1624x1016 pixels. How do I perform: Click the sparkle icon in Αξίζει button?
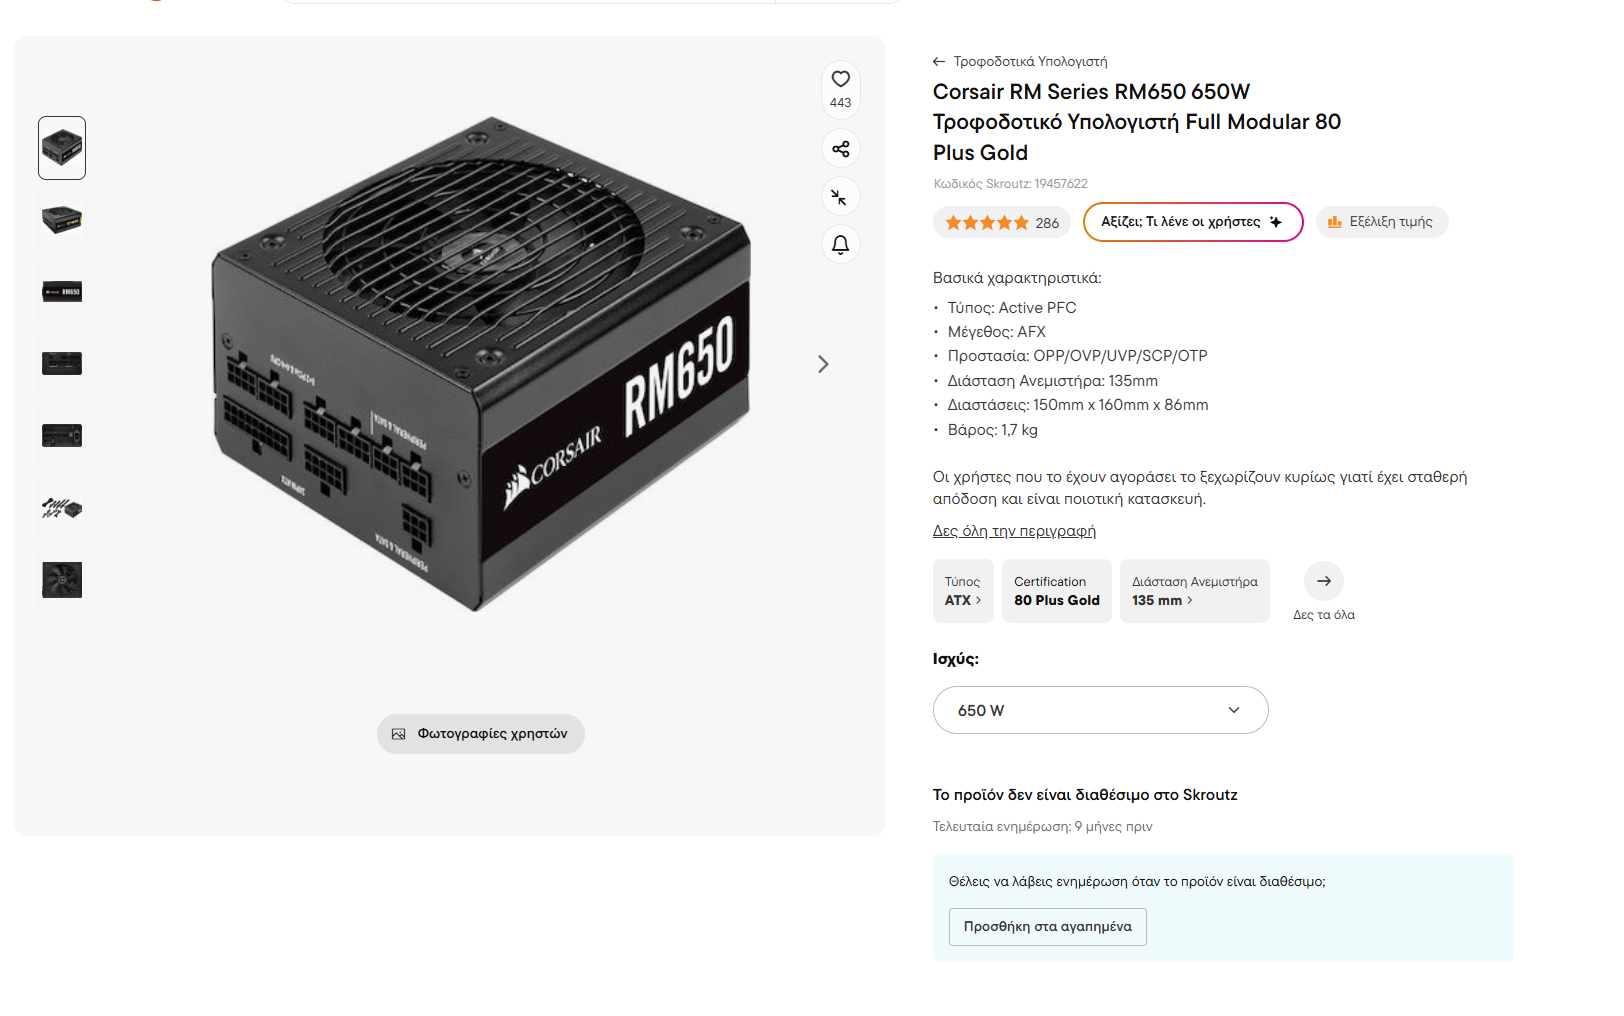[1275, 222]
